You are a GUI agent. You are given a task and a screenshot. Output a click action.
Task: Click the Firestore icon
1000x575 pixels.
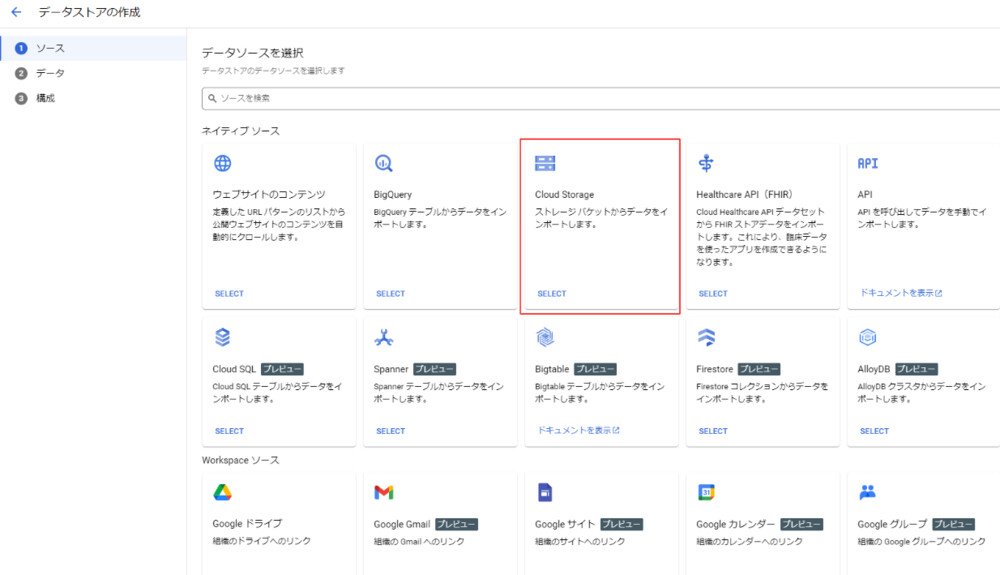(x=706, y=337)
